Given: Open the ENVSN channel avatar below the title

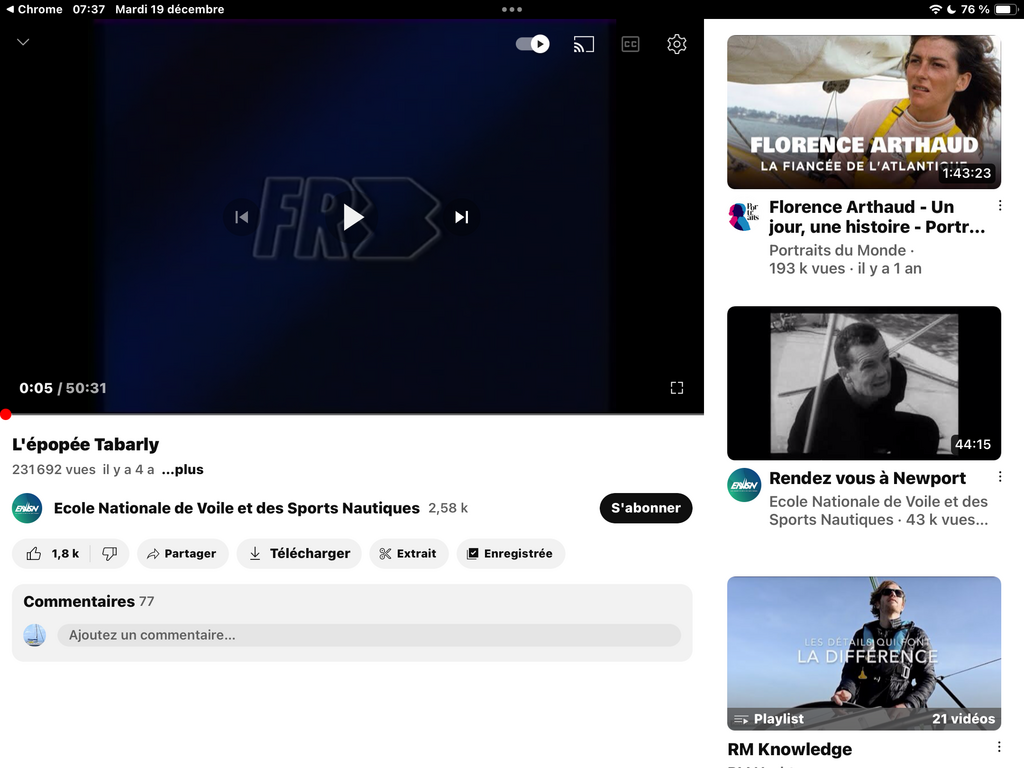Looking at the screenshot, I should point(27,508).
